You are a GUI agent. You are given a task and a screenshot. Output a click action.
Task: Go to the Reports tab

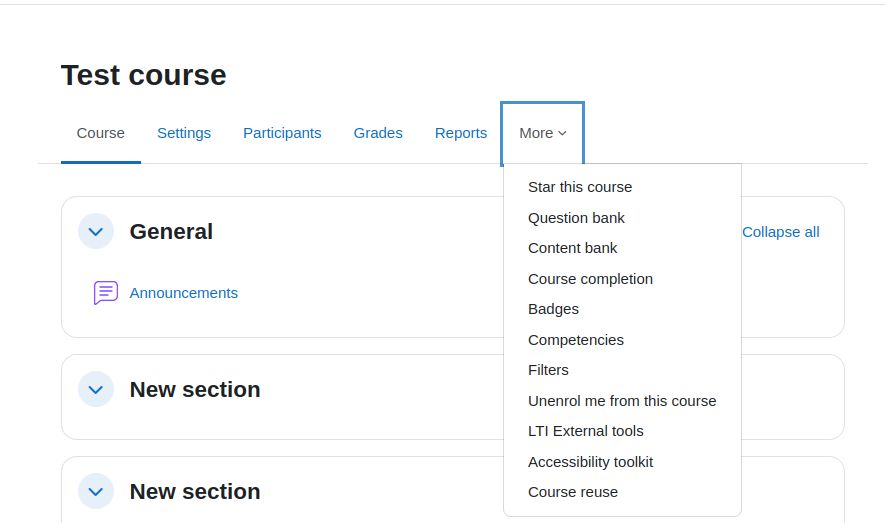point(461,133)
